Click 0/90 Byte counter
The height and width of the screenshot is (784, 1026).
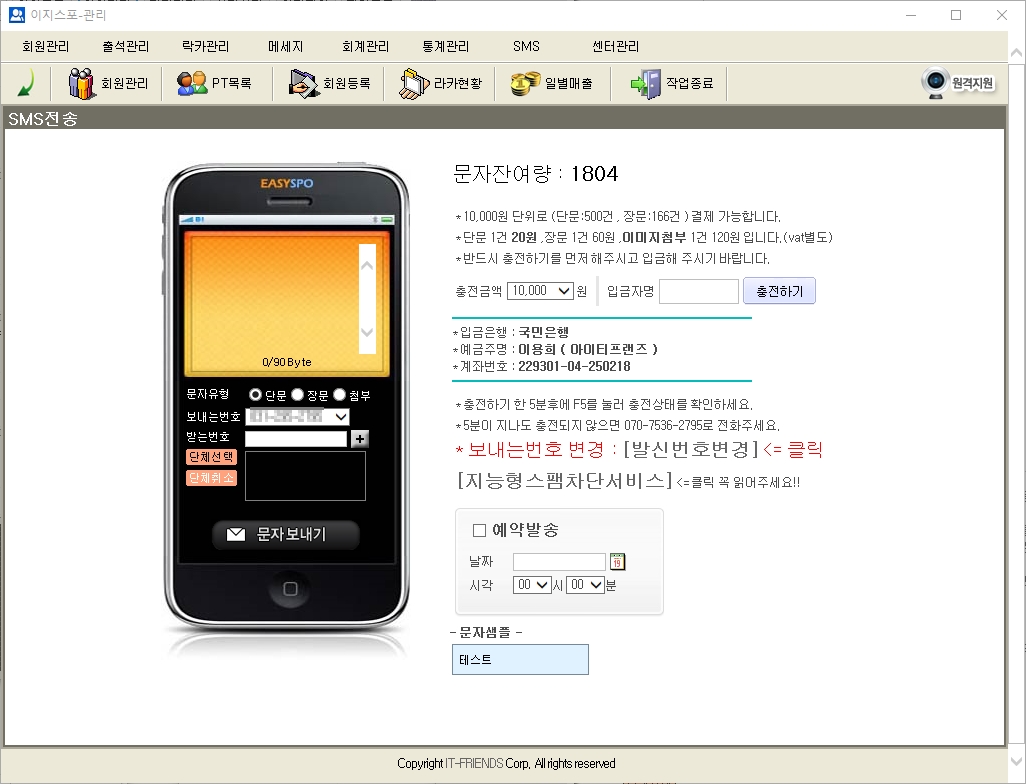287,362
